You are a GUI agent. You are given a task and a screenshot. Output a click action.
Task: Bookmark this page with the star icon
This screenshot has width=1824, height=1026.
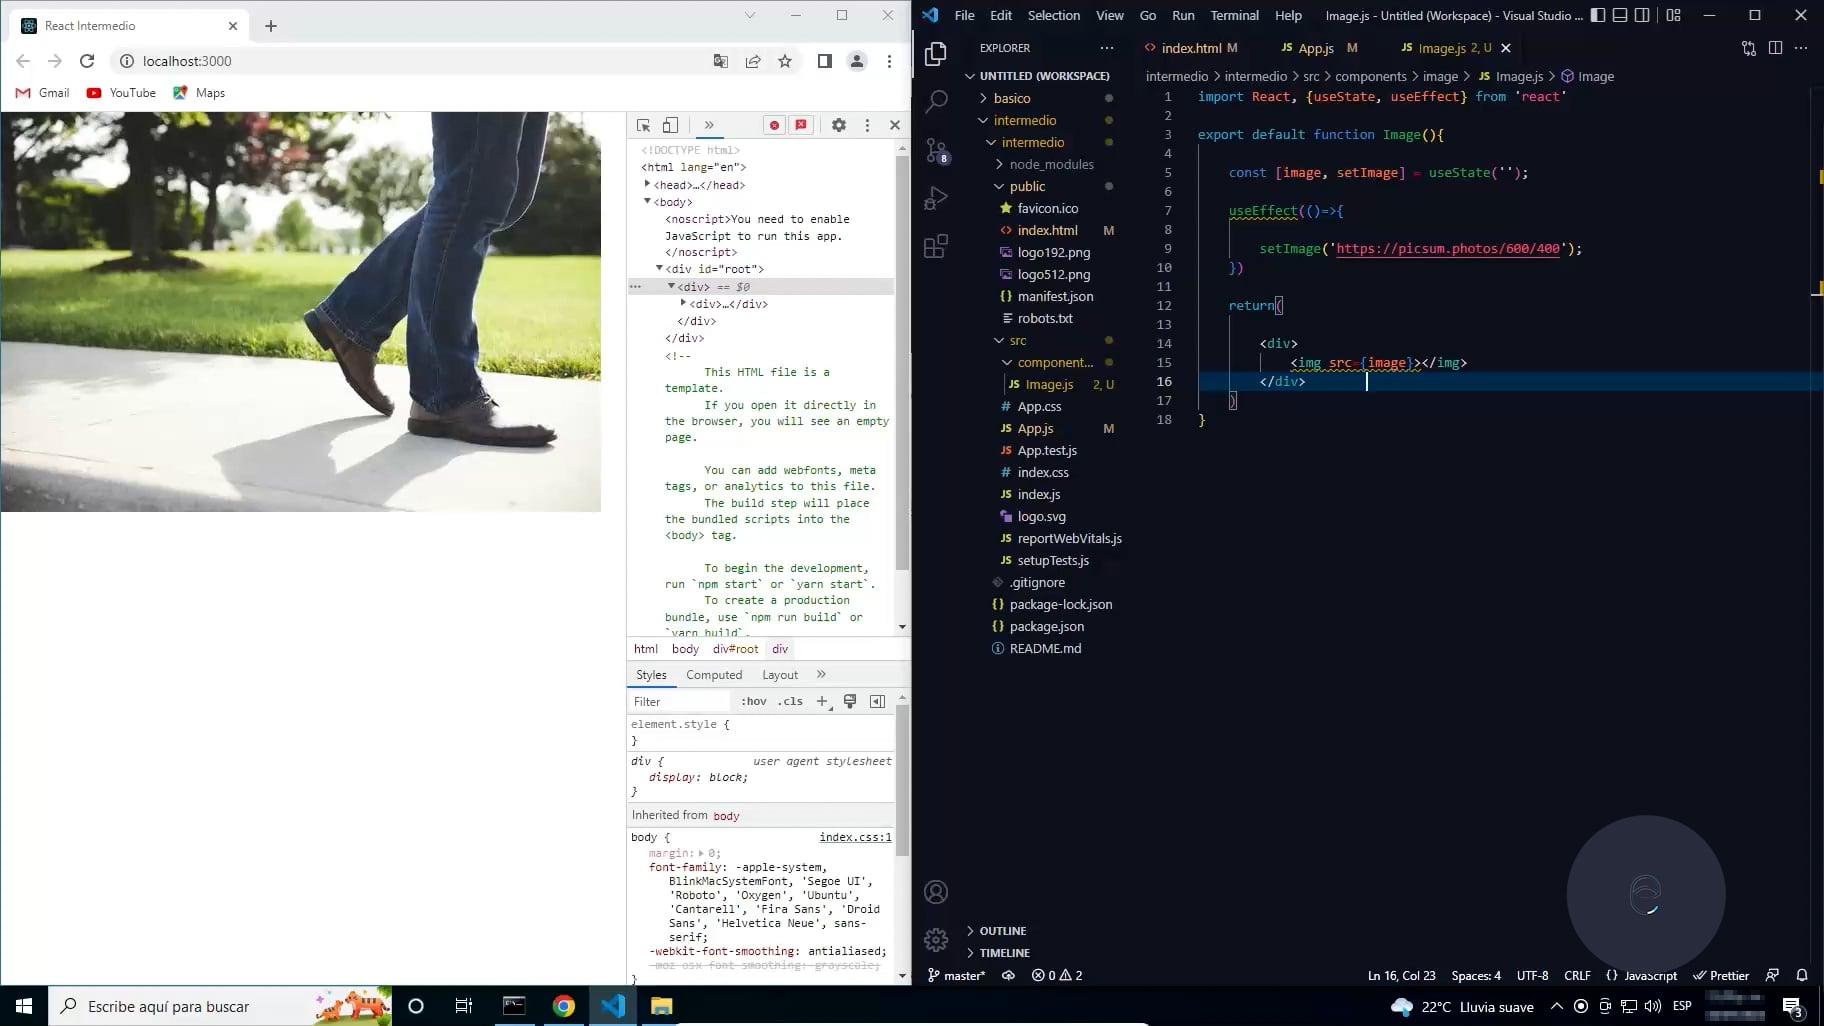click(x=785, y=61)
